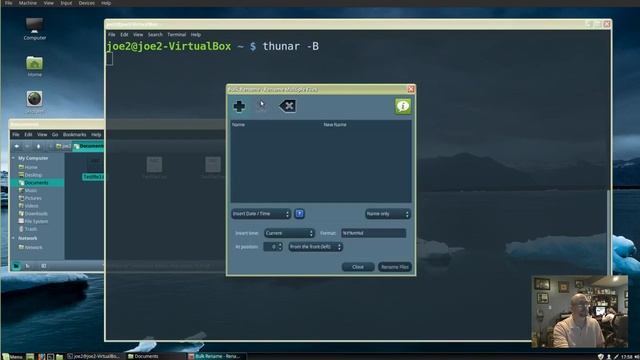
Task: Click the file manager up arrow
Action: point(38,146)
